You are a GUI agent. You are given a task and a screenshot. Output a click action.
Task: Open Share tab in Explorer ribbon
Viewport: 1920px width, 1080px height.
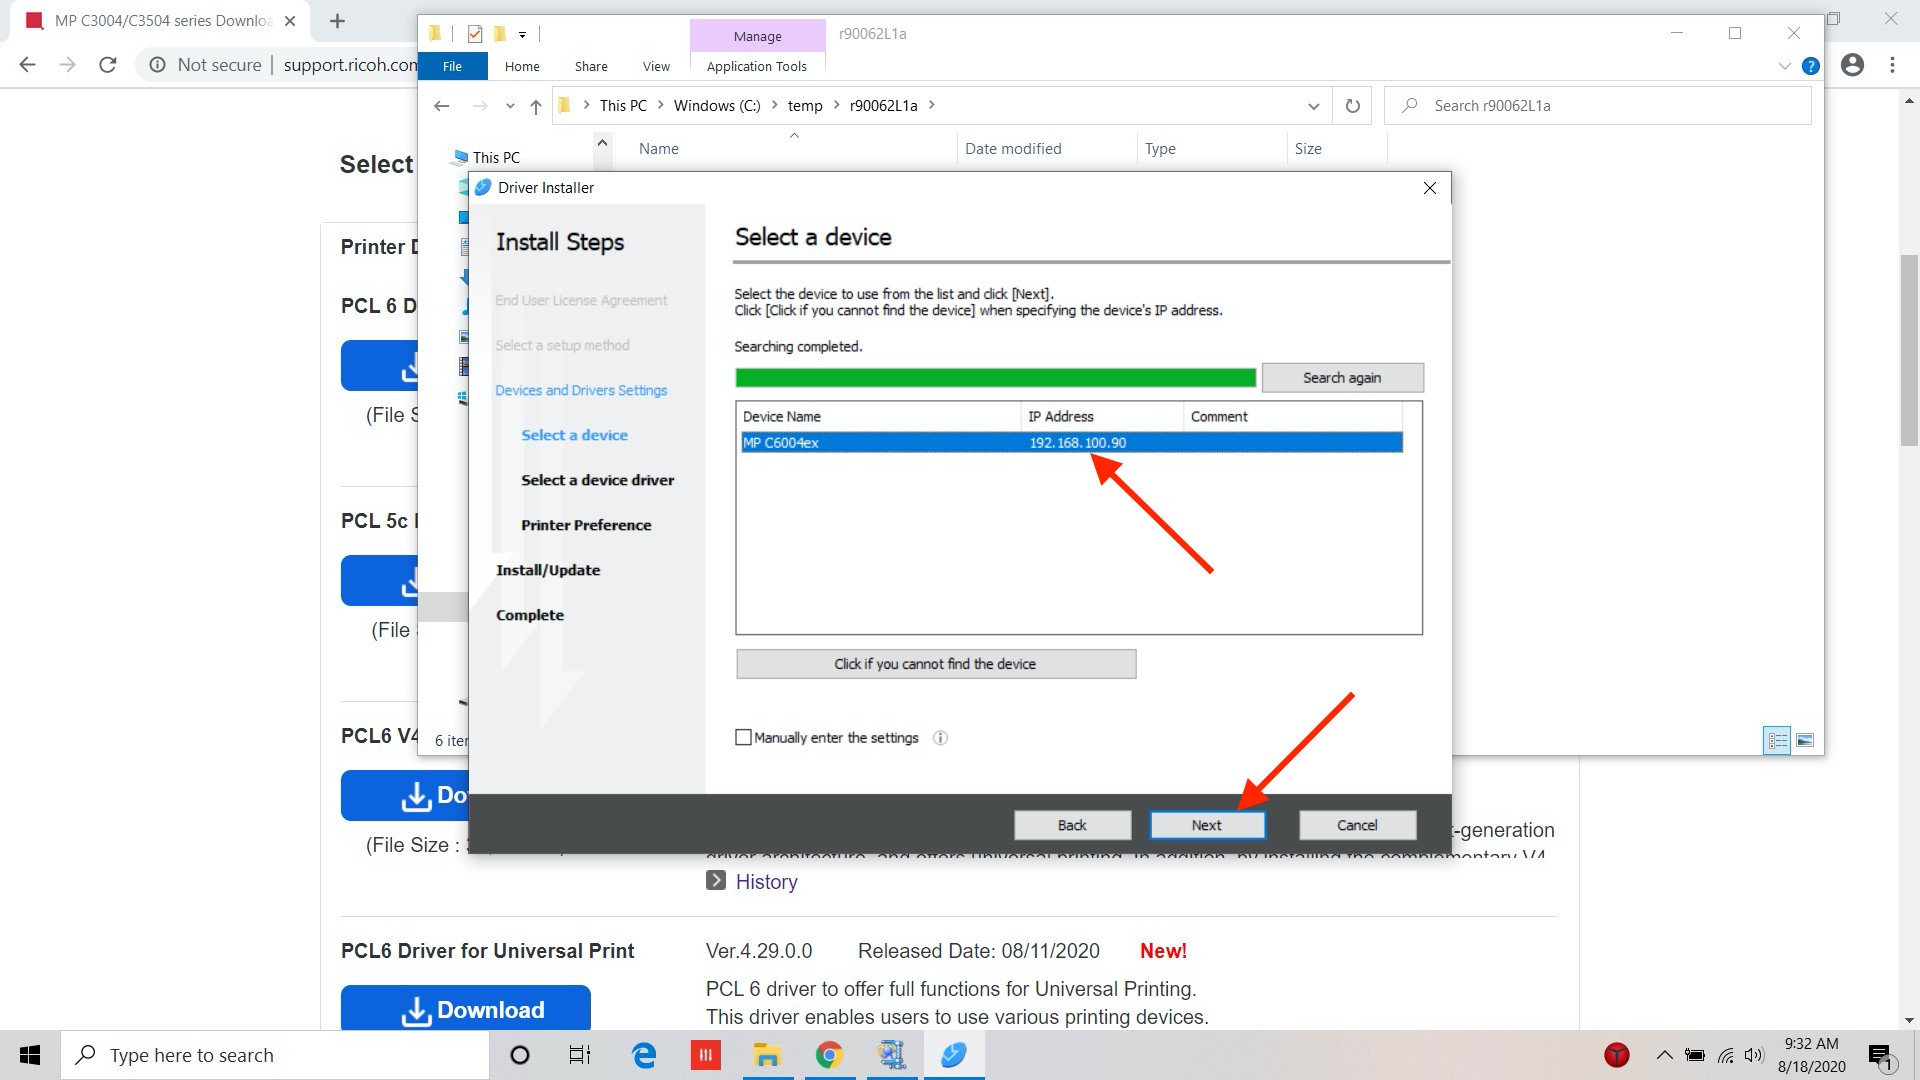[591, 66]
